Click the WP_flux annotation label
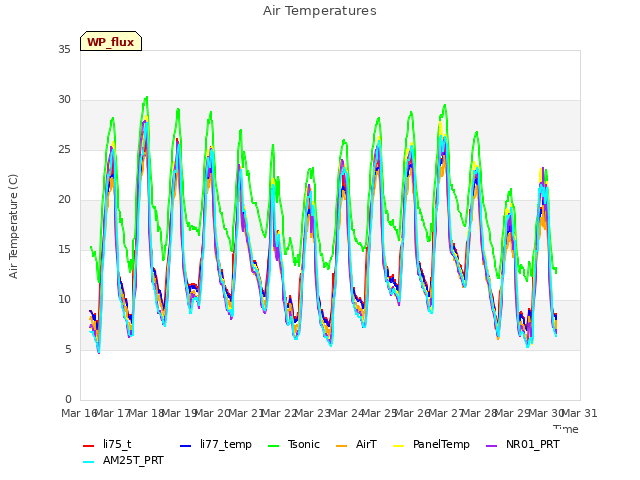The width and height of the screenshot is (640, 480). tap(111, 42)
